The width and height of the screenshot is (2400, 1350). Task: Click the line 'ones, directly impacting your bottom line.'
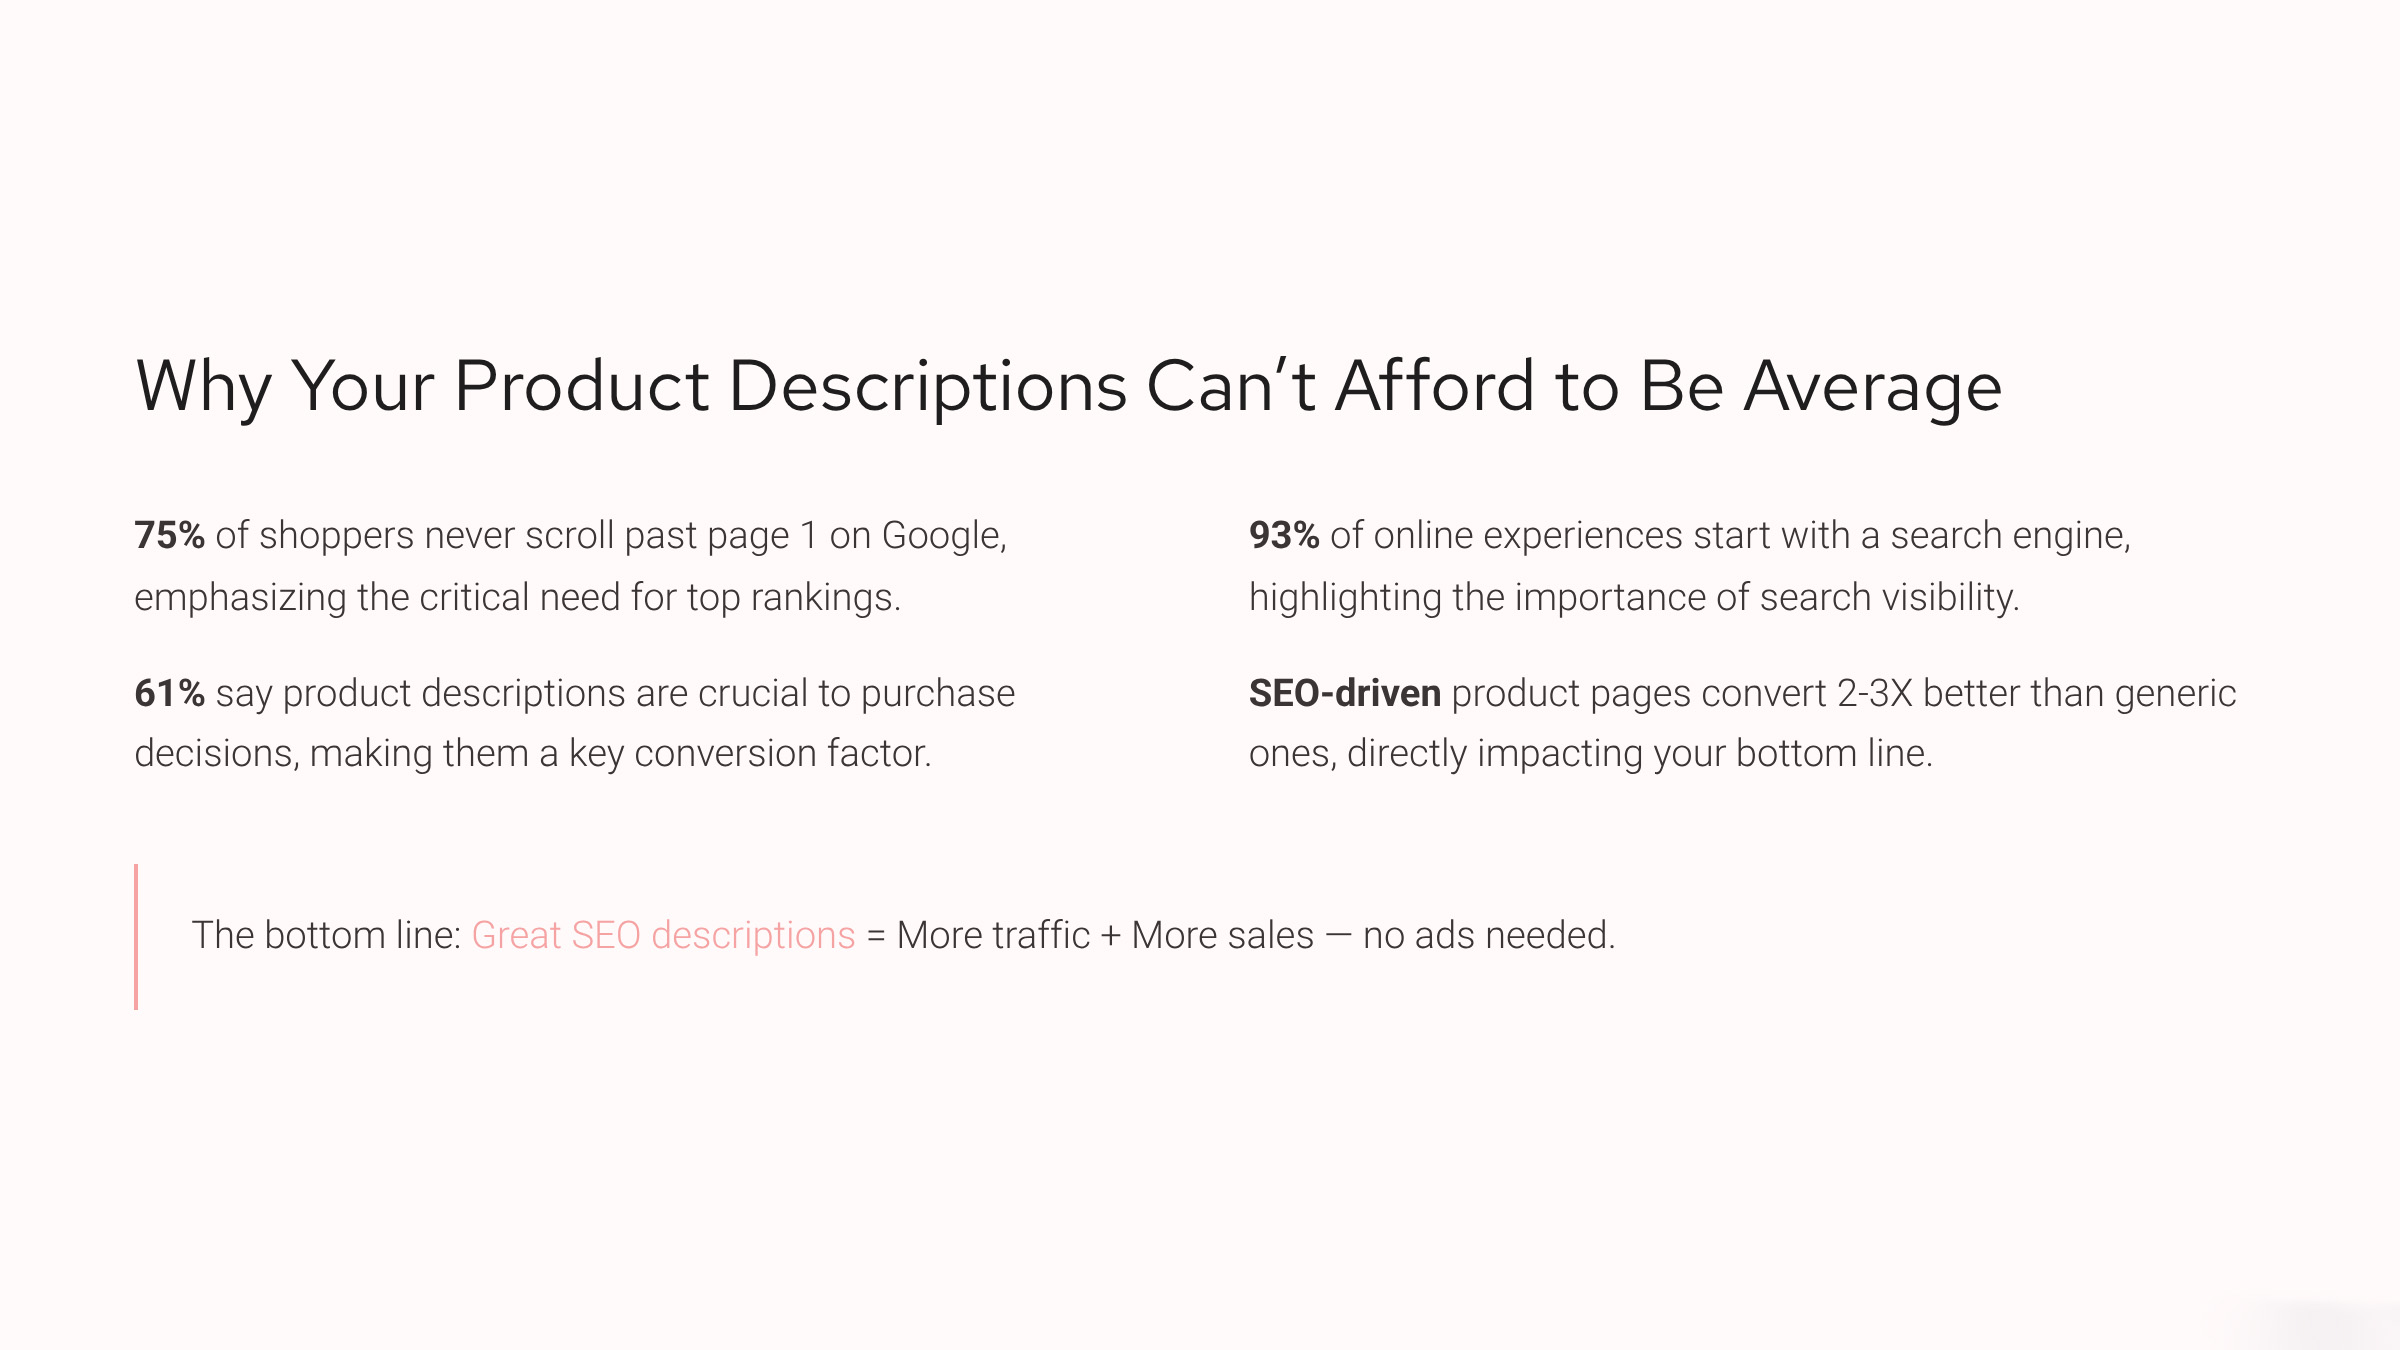[1590, 753]
